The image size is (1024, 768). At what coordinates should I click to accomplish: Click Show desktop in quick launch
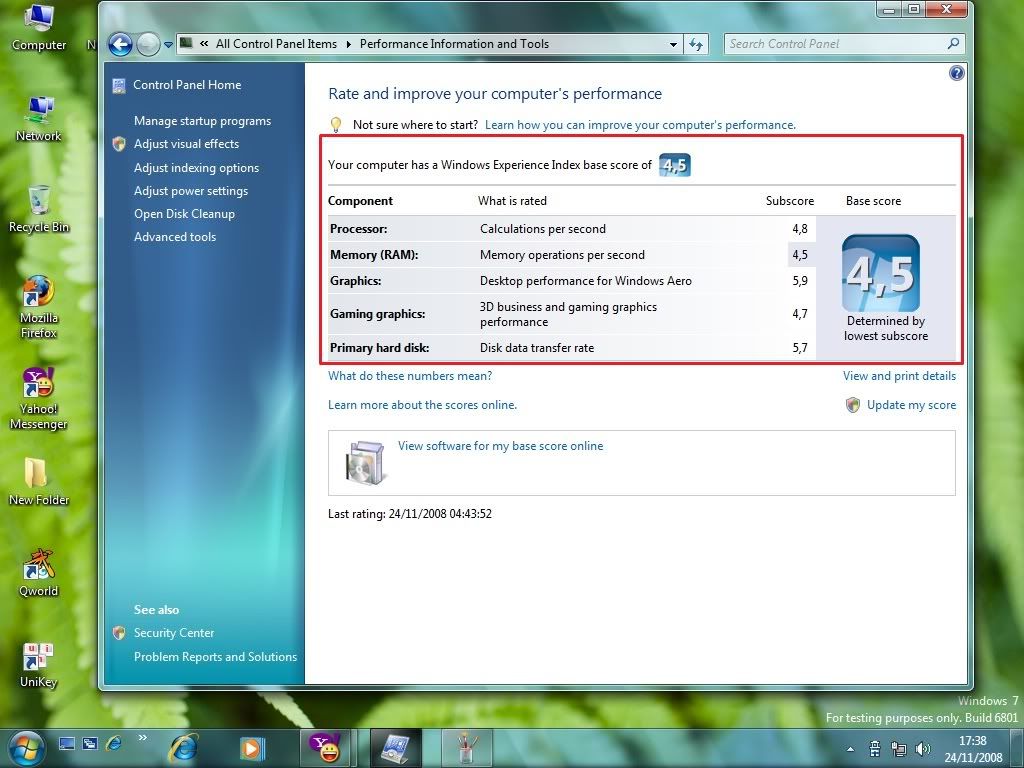(67, 743)
